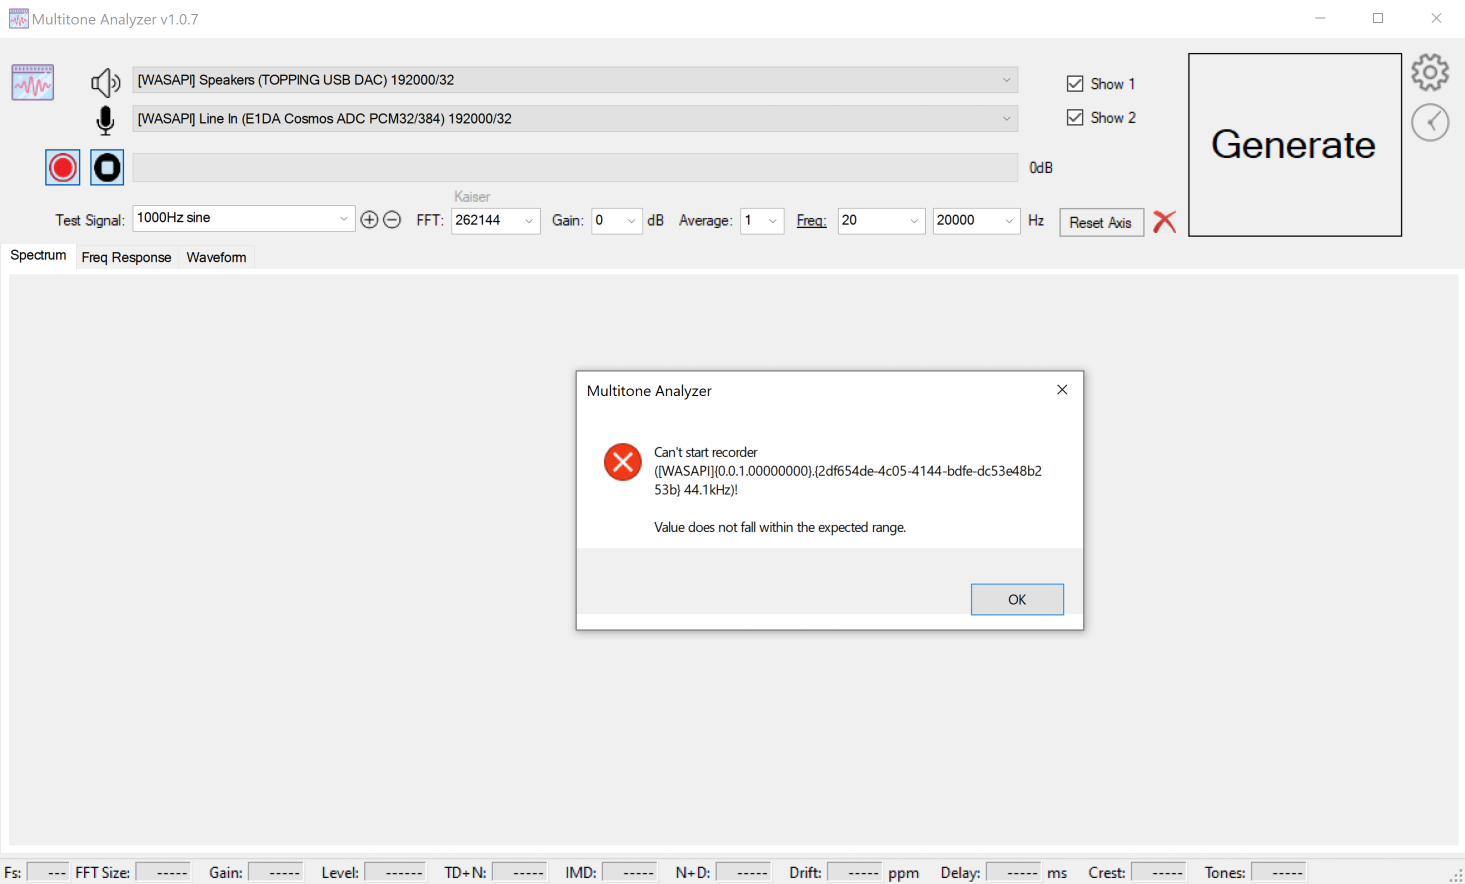Click the microphone input device icon
Screen dimensions: 1465x884
(105, 120)
